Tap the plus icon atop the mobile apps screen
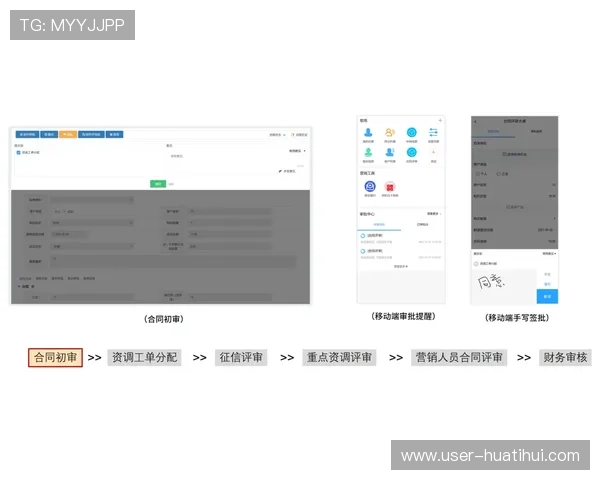The image size is (600, 480). pos(440,120)
